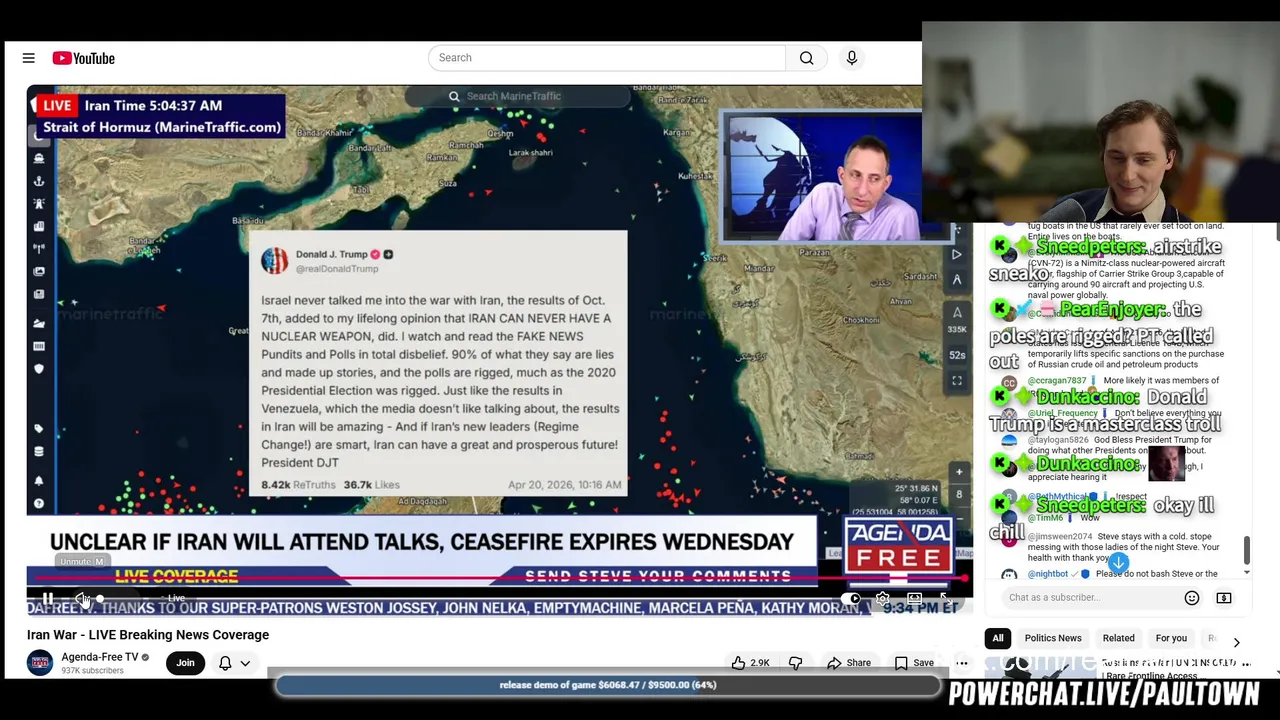Show more filter chips with right arrow
This screenshot has width=1280, height=720.
pyautogui.click(x=1236, y=642)
